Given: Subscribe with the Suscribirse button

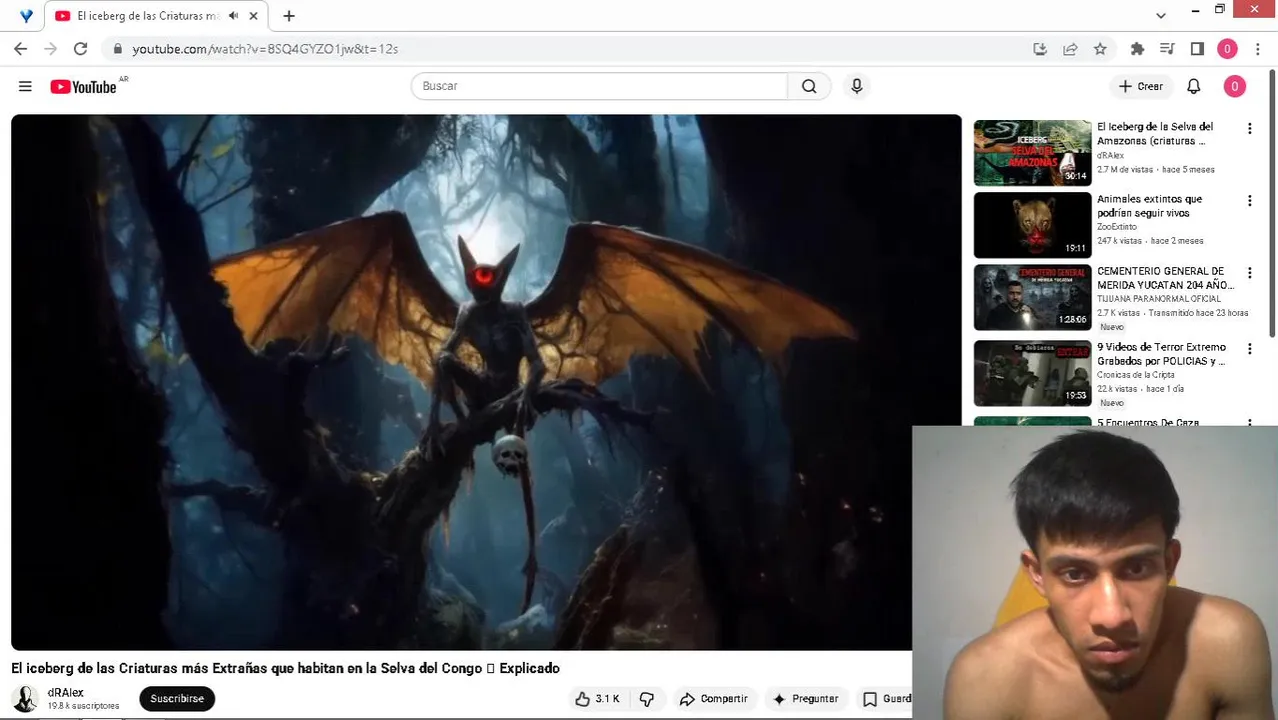Looking at the screenshot, I should tap(177, 699).
